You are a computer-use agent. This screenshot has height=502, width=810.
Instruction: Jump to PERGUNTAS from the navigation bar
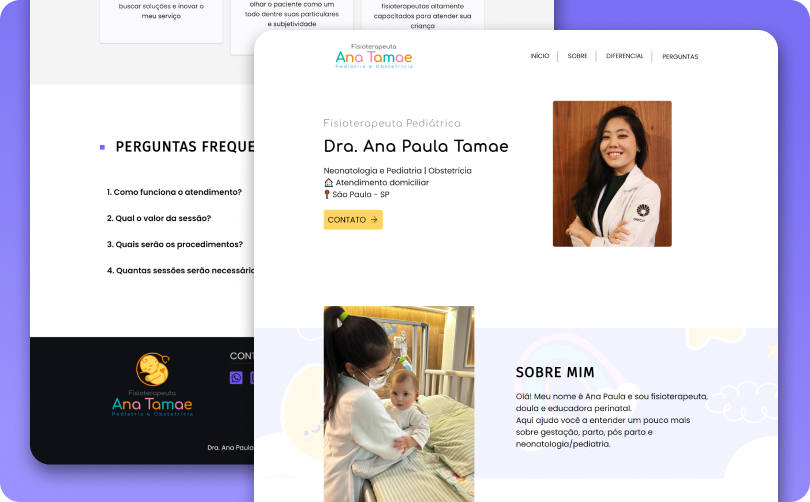click(x=680, y=57)
